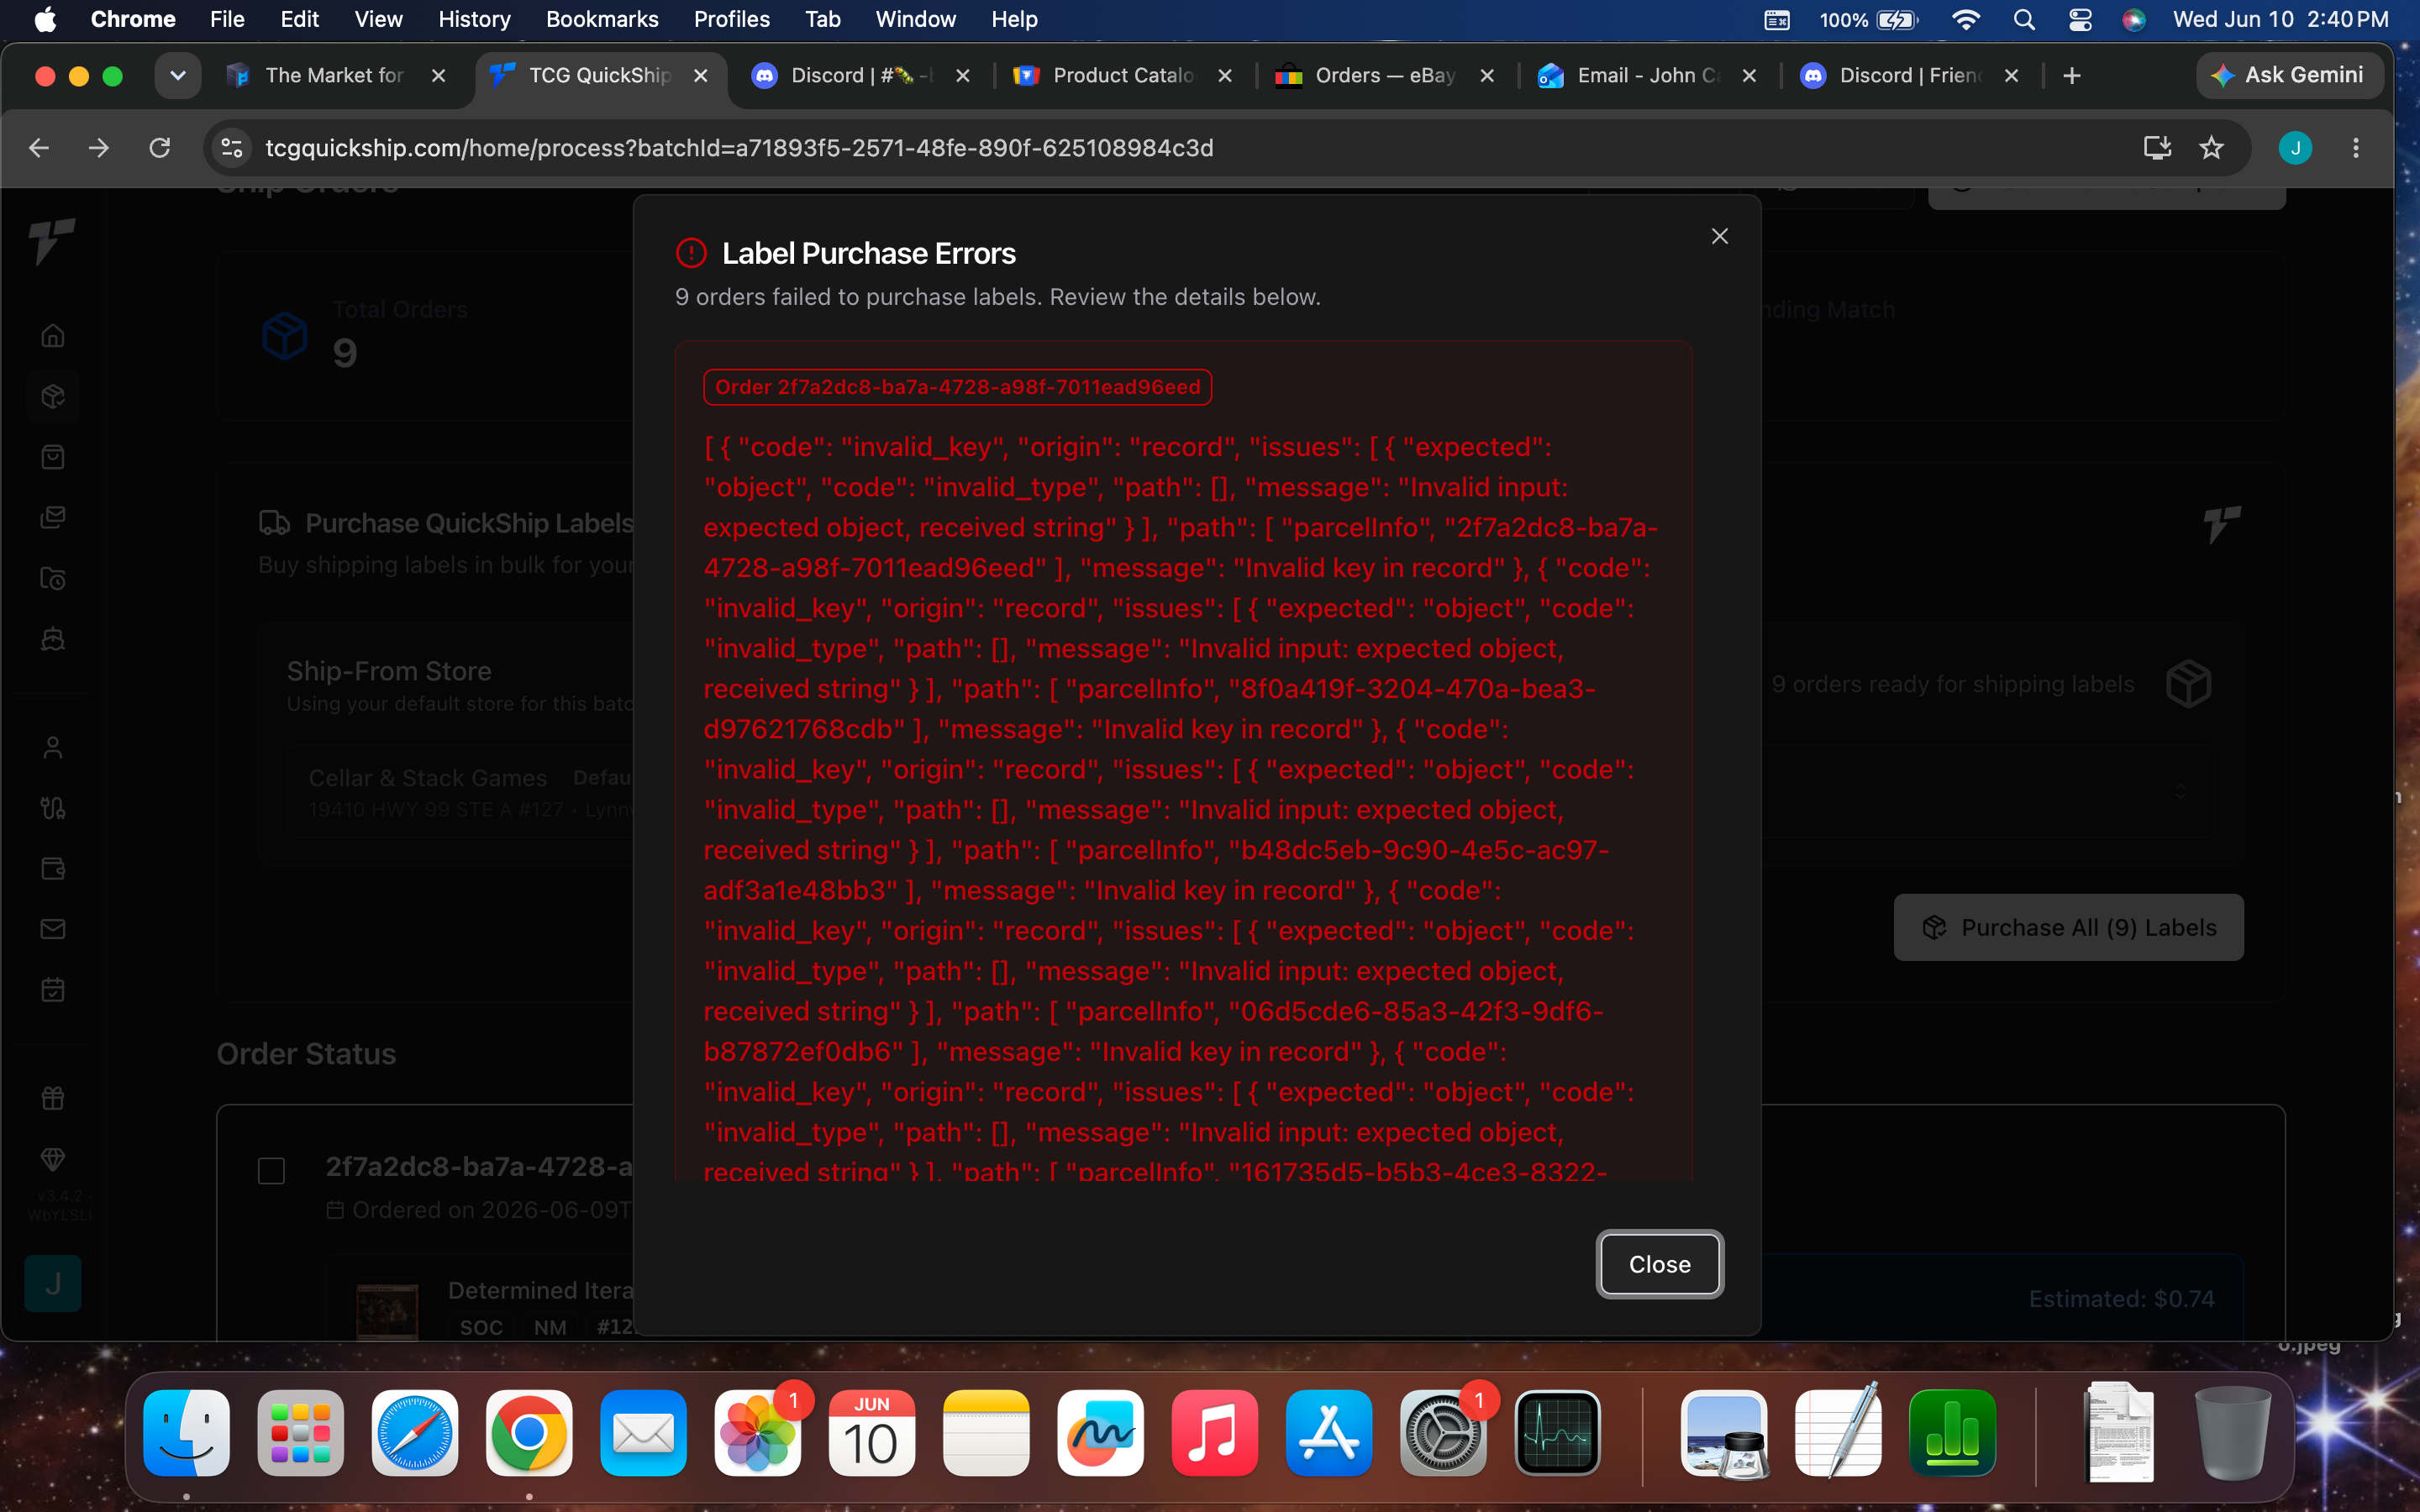
Task: Open the package orders sidebar icon
Action: (x=53, y=396)
